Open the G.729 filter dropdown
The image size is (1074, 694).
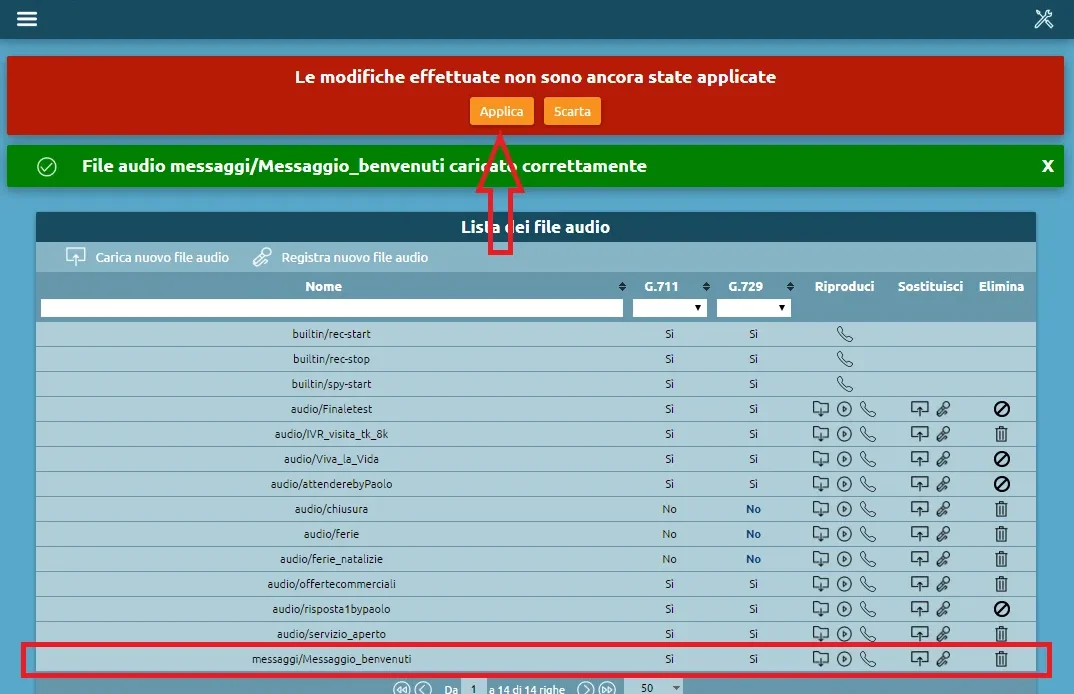(x=754, y=308)
